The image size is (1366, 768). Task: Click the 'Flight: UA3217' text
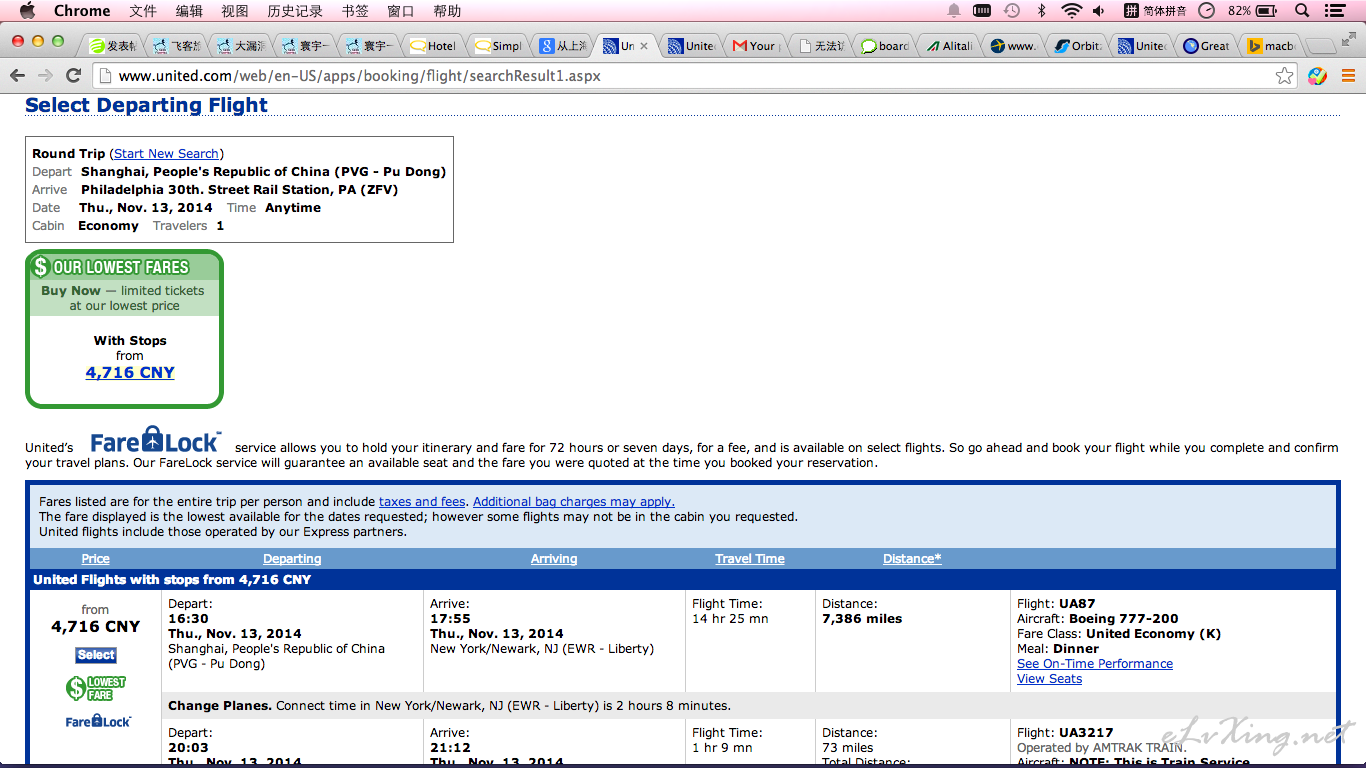coord(1065,733)
